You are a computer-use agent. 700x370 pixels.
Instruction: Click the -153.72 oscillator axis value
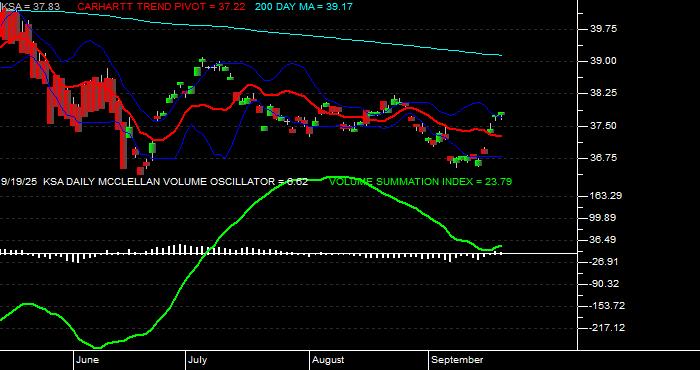607,306
